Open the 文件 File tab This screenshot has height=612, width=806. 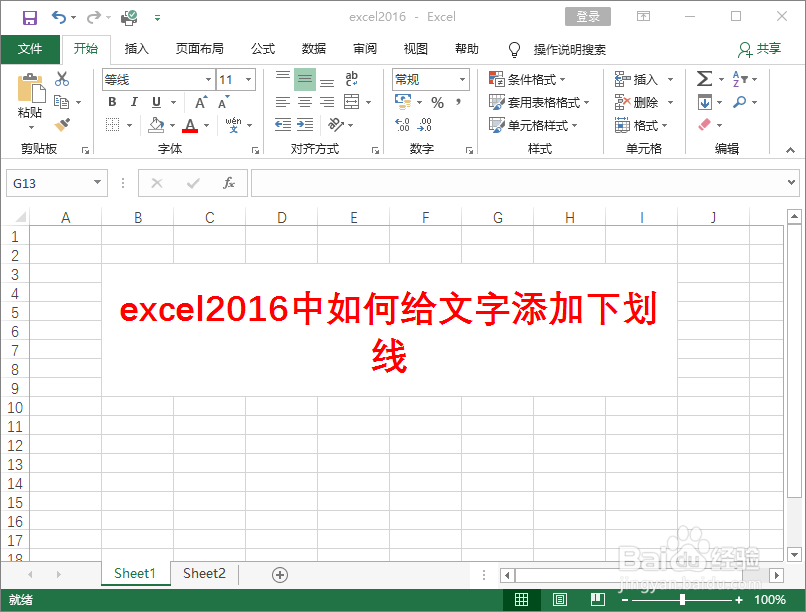point(30,49)
